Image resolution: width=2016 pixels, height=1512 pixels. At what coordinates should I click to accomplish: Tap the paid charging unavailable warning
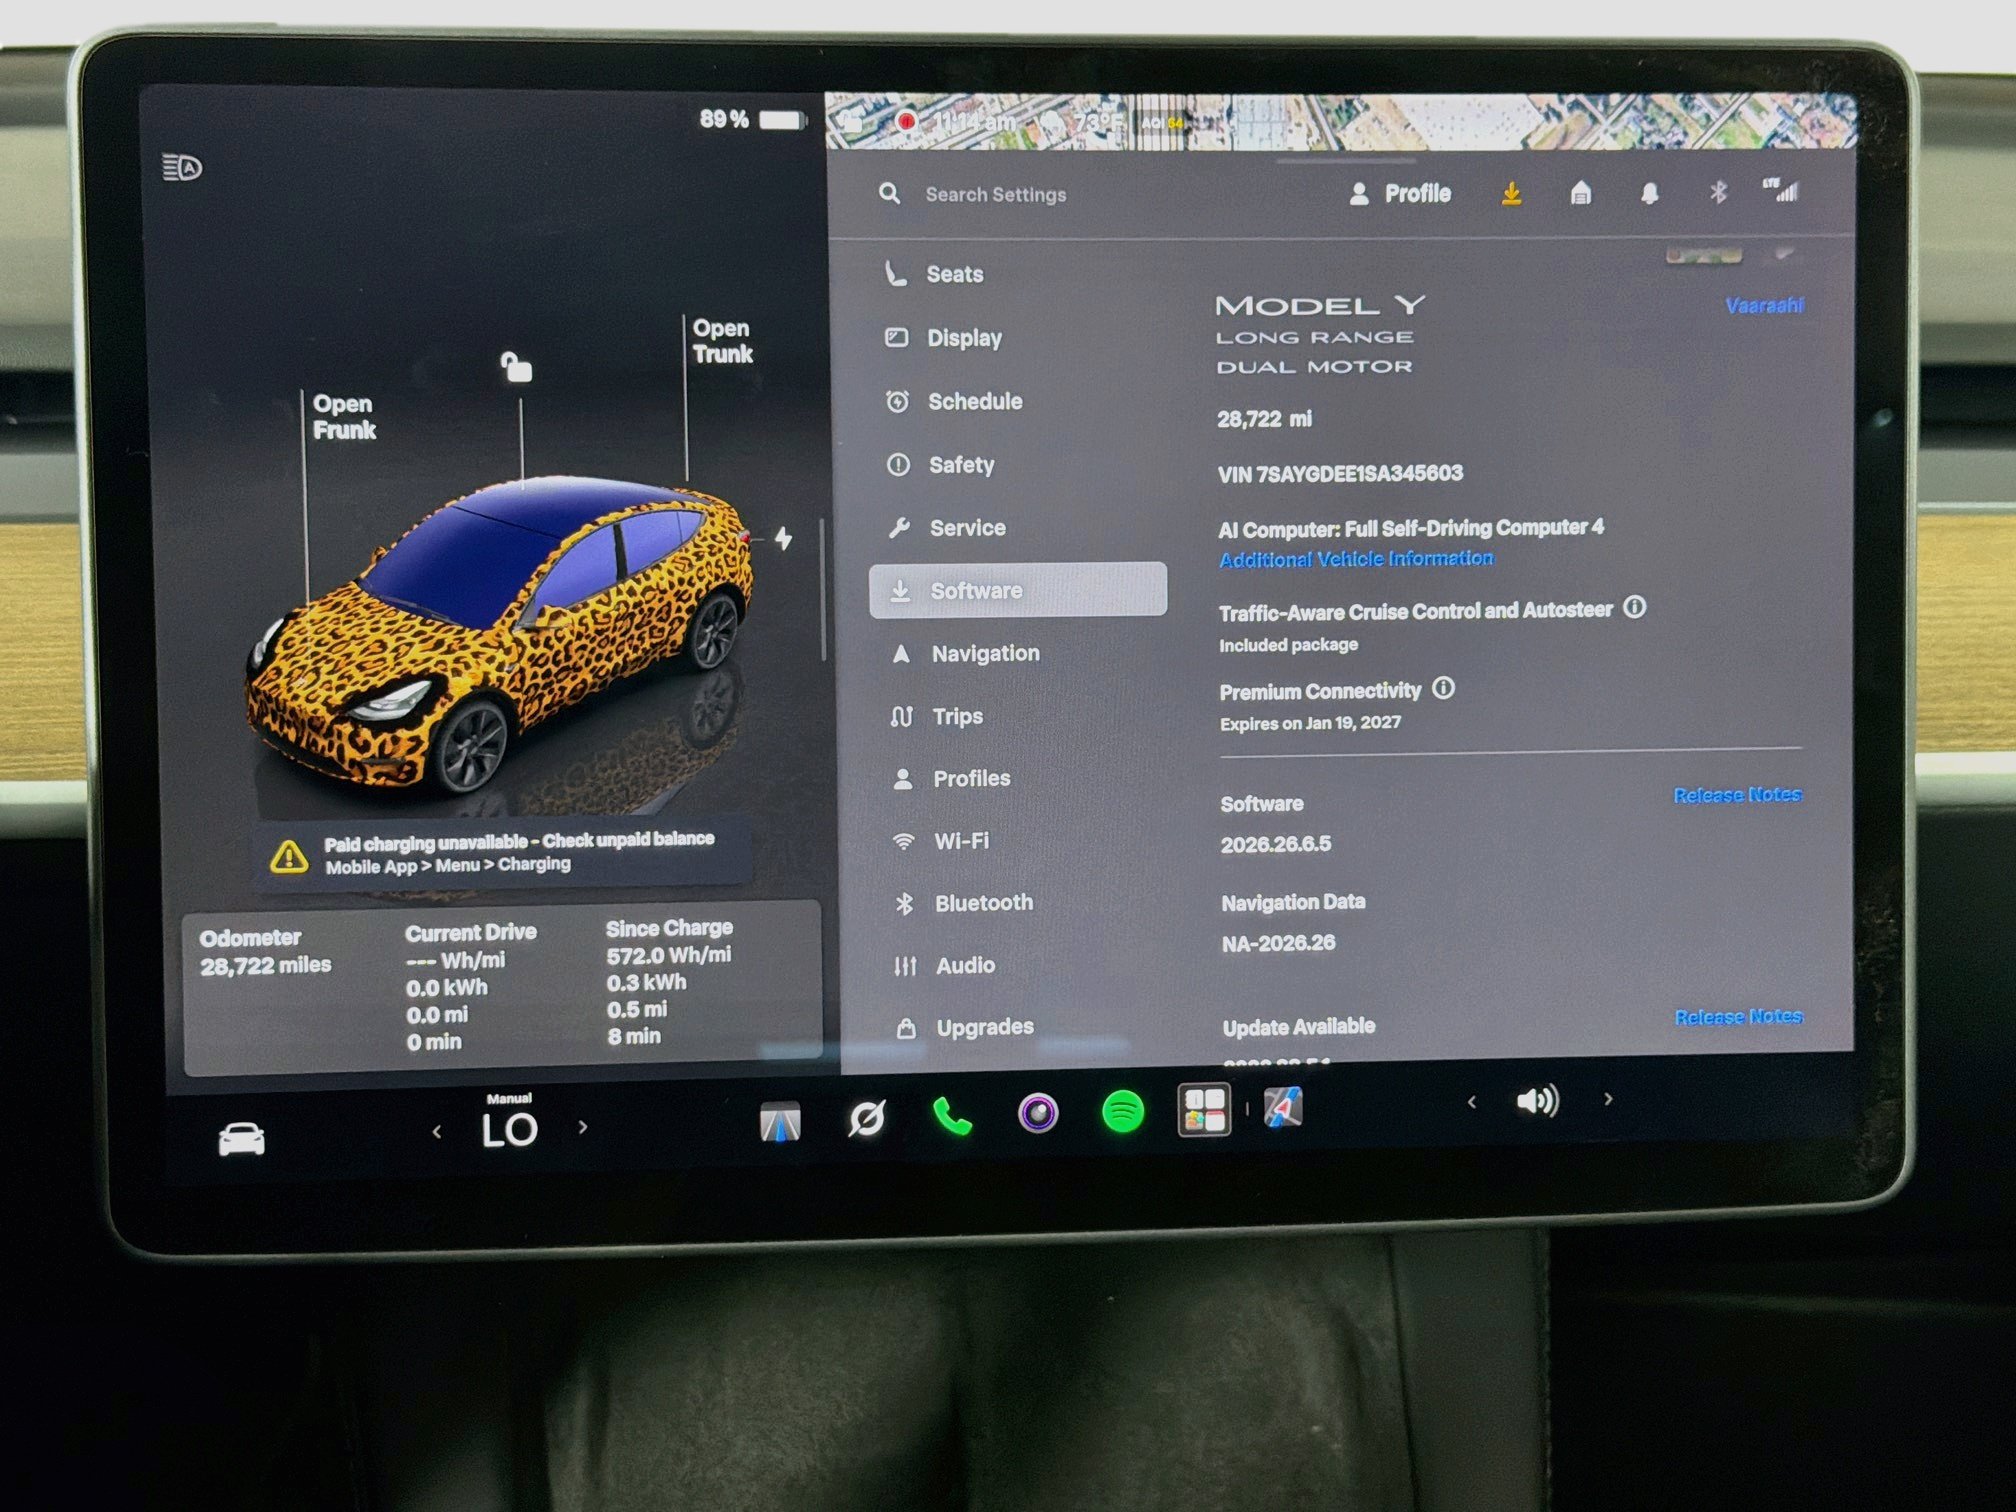(500, 853)
